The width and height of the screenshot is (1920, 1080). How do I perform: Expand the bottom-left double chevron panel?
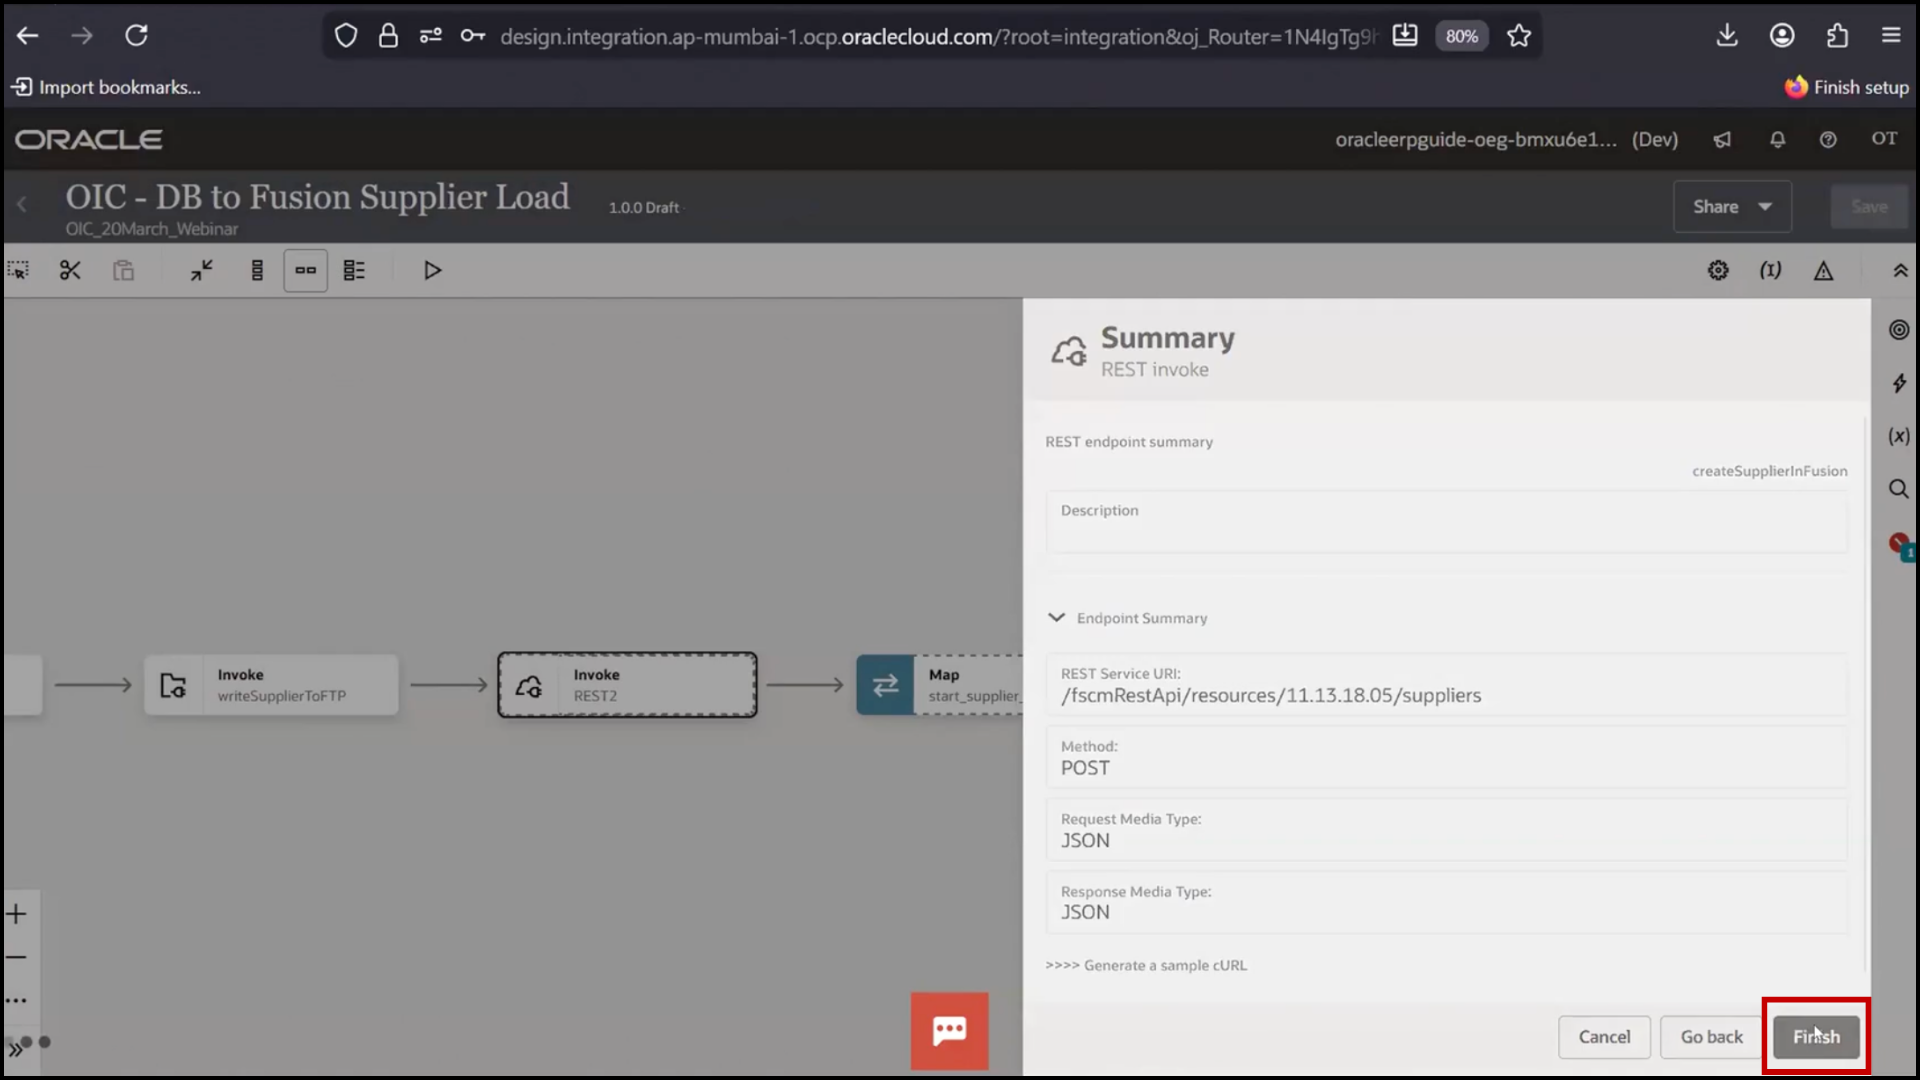(15, 1049)
